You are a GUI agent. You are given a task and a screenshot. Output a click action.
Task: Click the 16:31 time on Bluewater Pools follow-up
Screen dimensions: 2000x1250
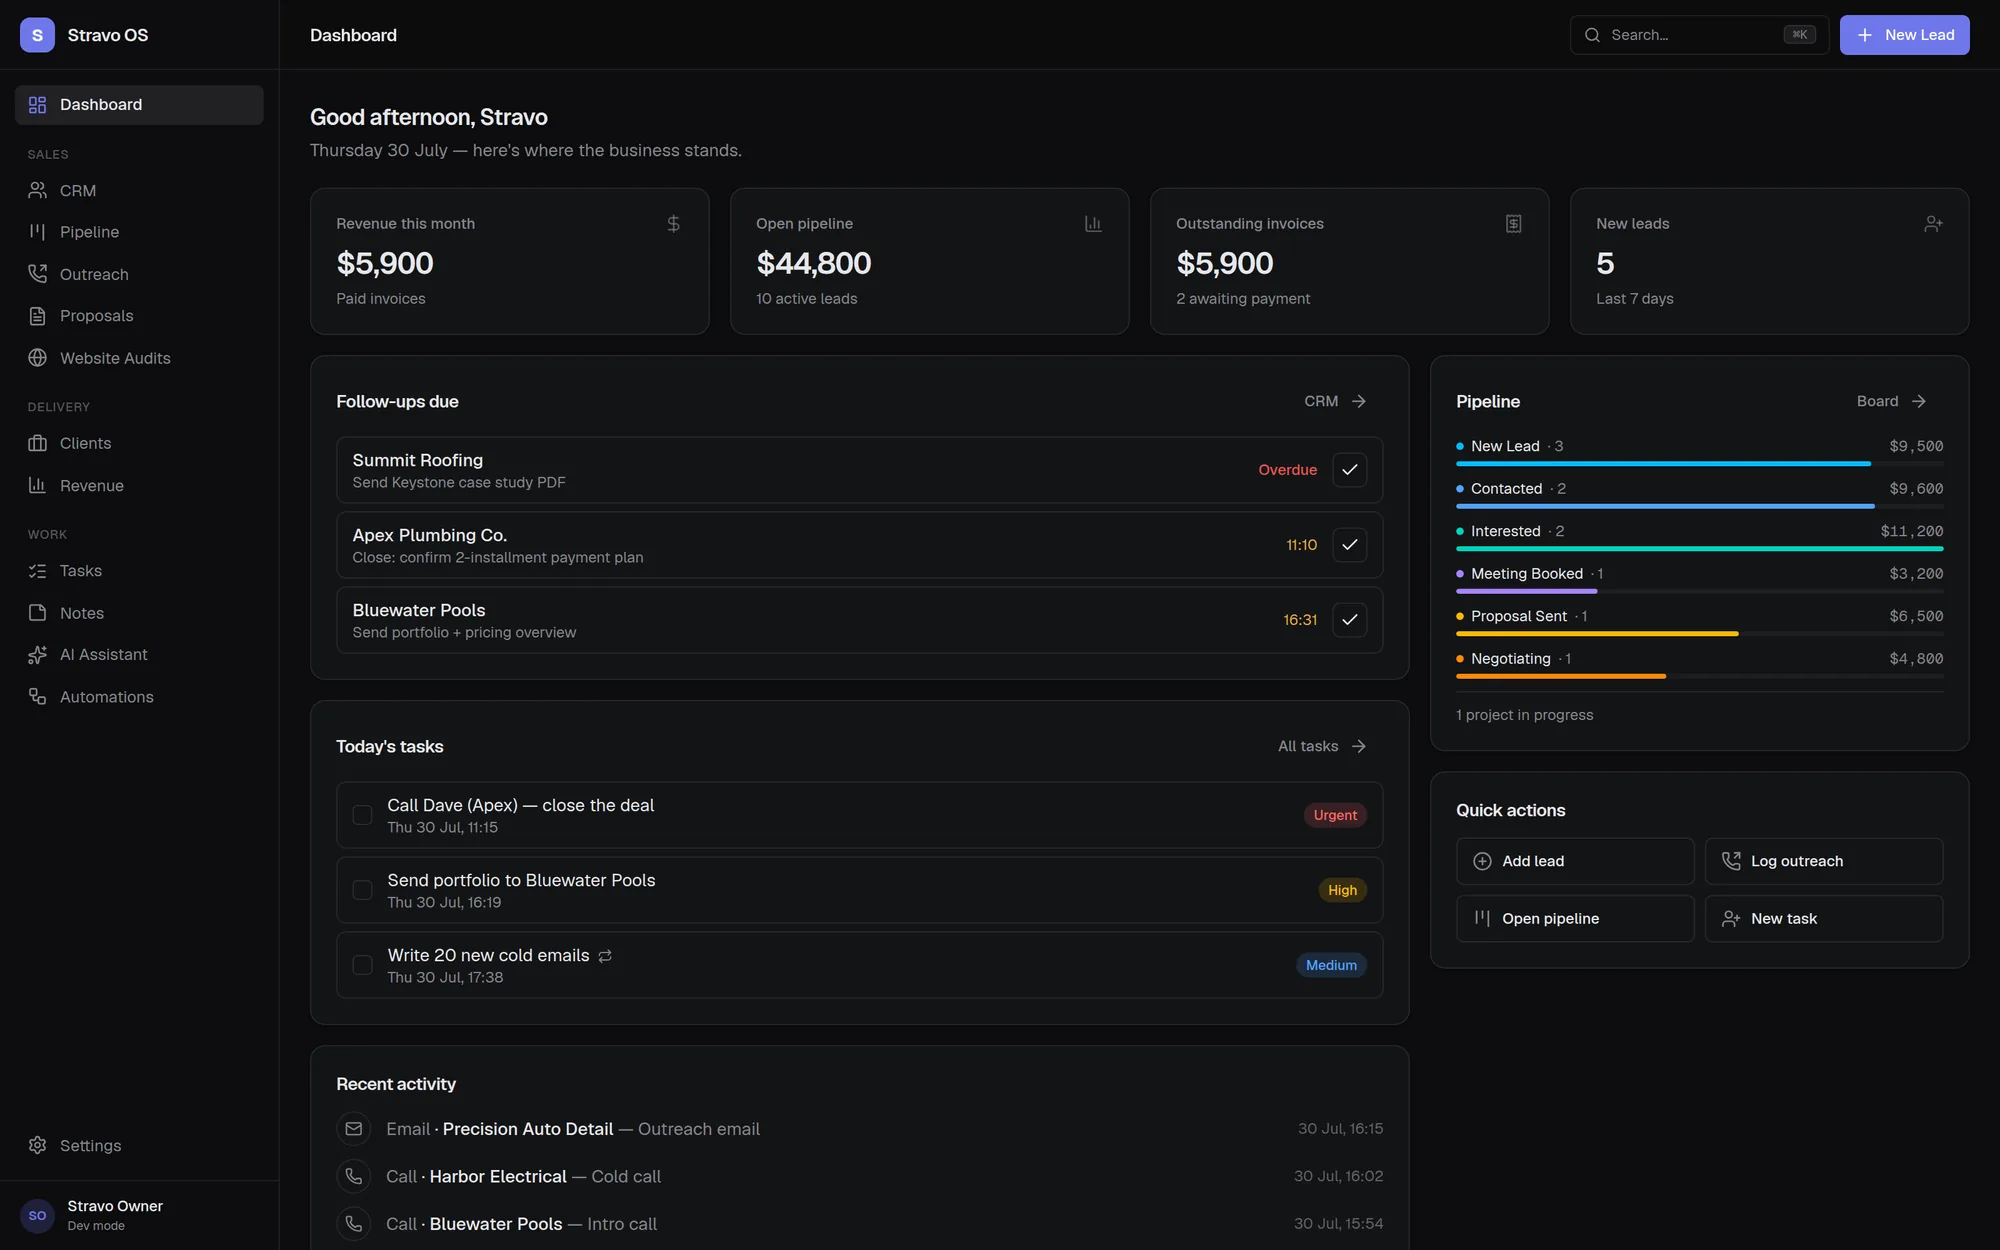click(1300, 620)
